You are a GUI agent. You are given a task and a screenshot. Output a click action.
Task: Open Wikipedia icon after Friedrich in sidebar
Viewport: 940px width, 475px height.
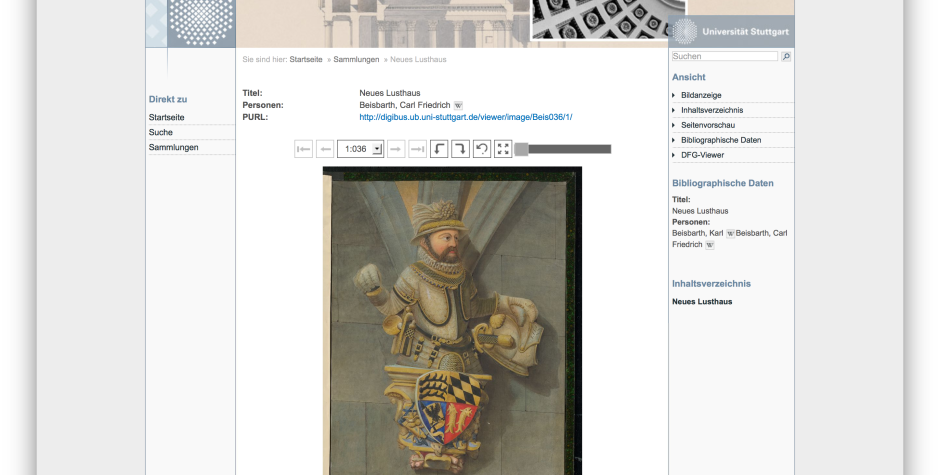(x=710, y=245)
